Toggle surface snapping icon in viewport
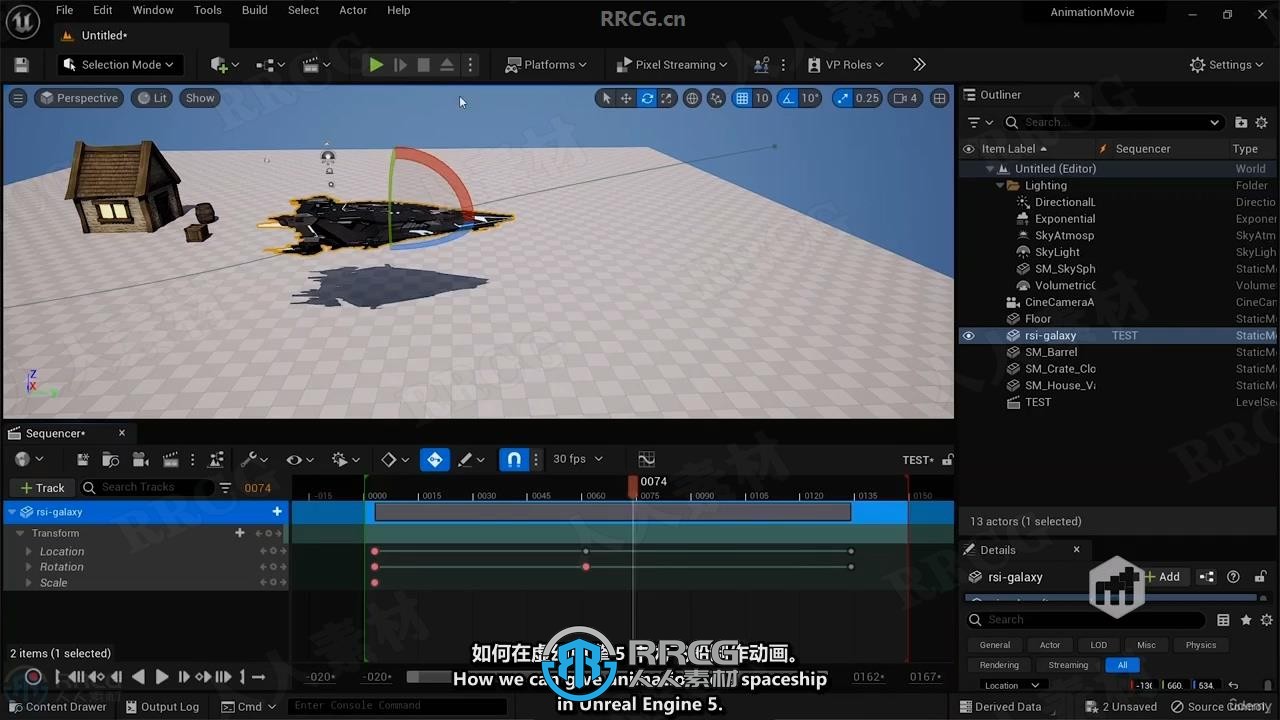 (716, 98)
